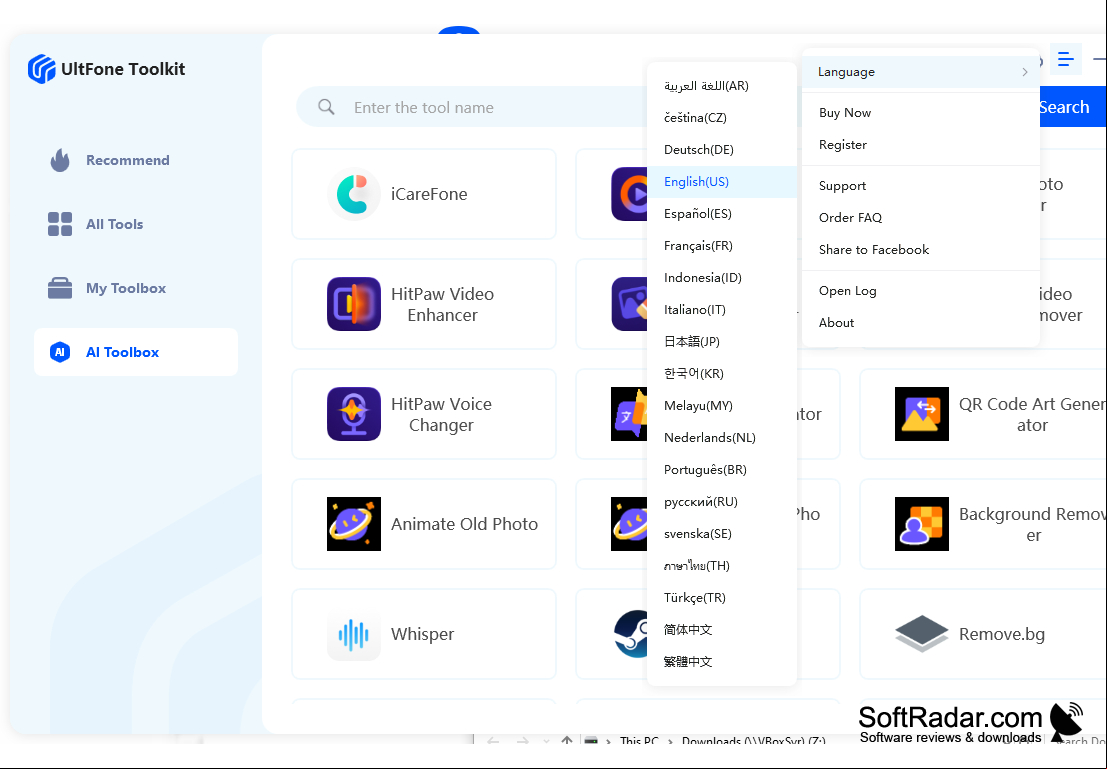Open the HitPaw Voice Changer icon
Viewport: 1107px width, 769px height.
[x=354, y=414]
